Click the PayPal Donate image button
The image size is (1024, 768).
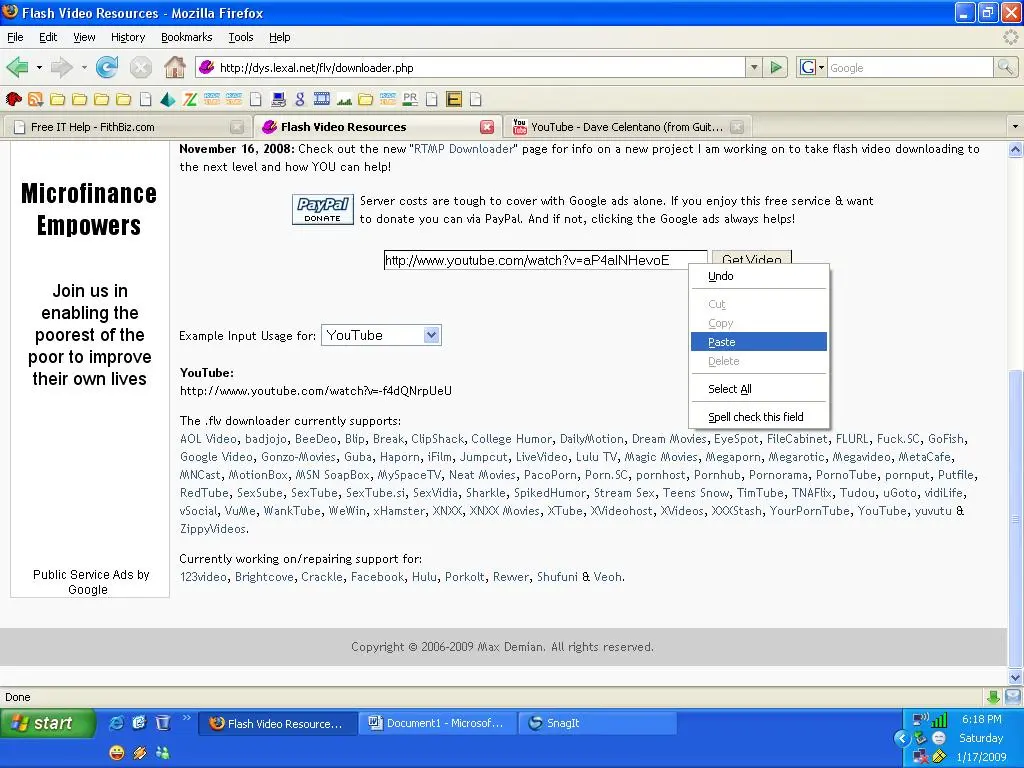click(x=322, y=209)
